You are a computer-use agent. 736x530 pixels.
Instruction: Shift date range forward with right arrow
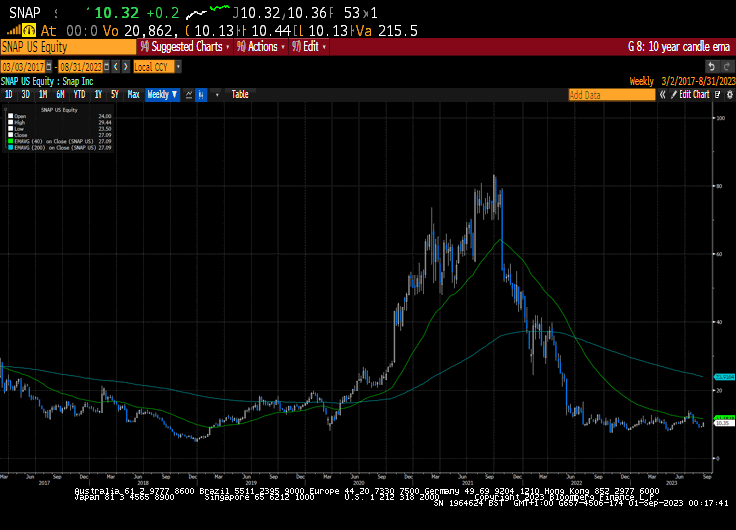click(125, 67)
